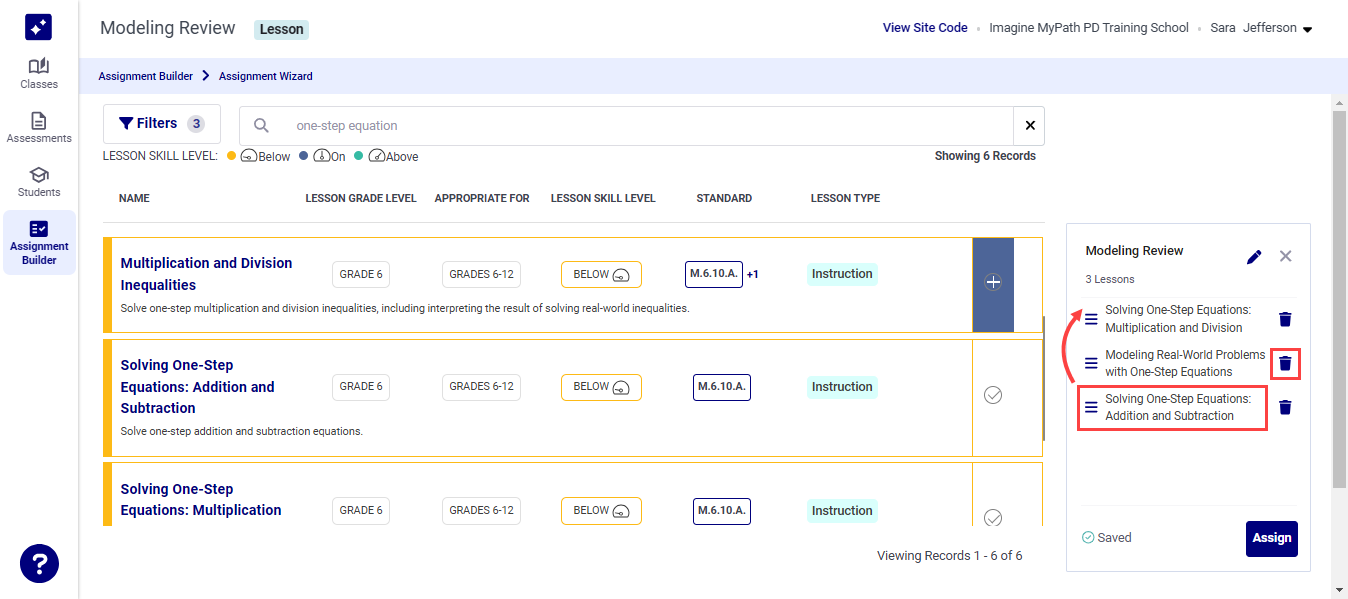Grab the drag handle for Addition and Subtraction lesson
The image size is (1348, 599).
pos(1091,407)
